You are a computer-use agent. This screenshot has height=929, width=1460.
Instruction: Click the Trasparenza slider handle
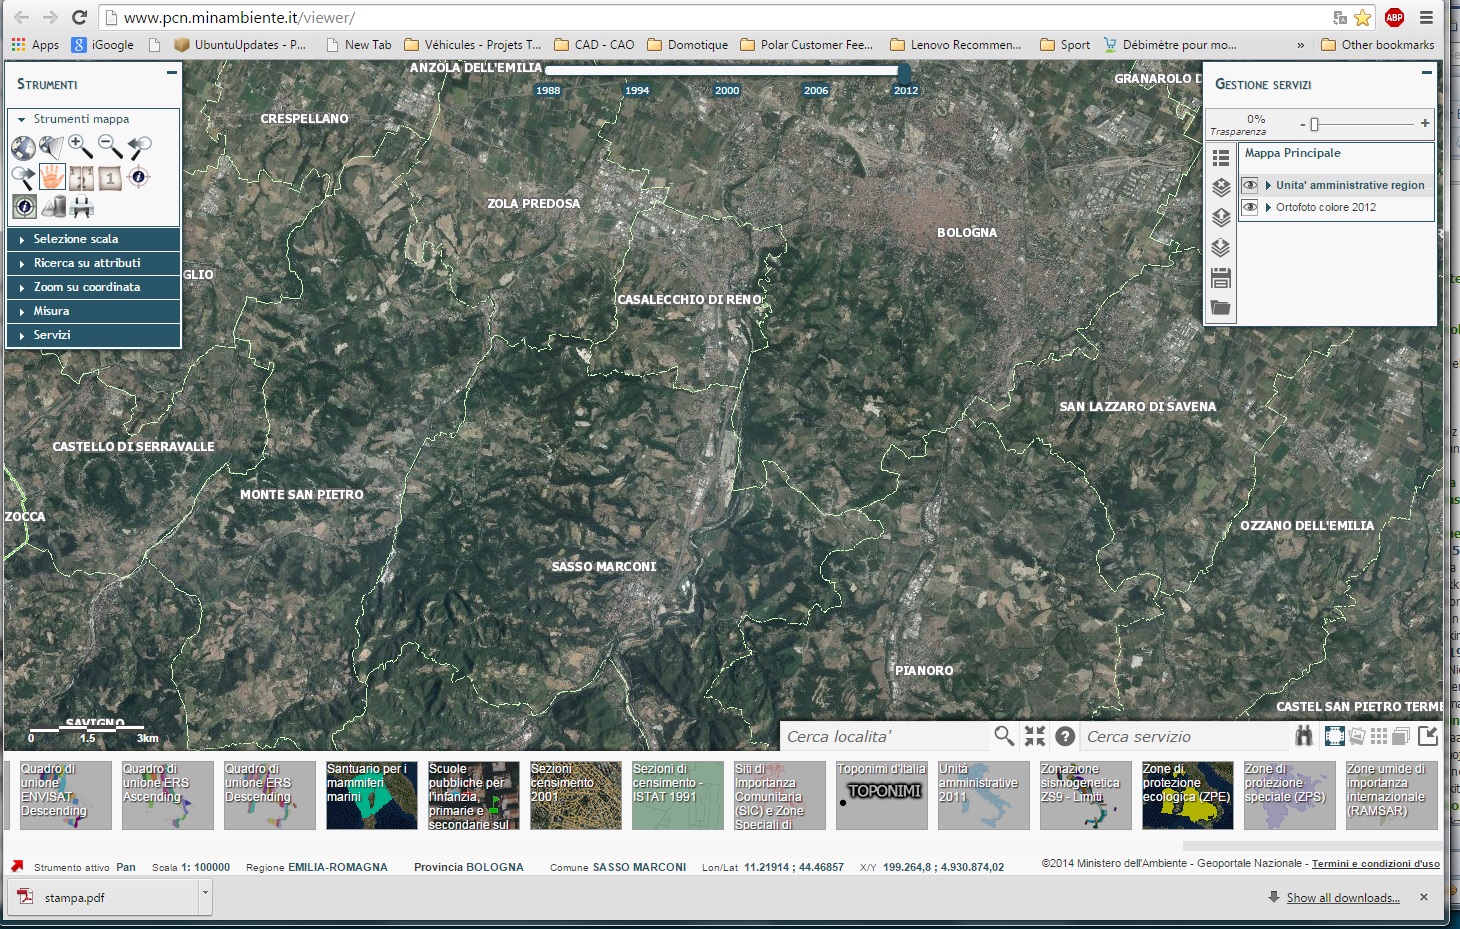pyautogui.click(x=1315, y=124)
